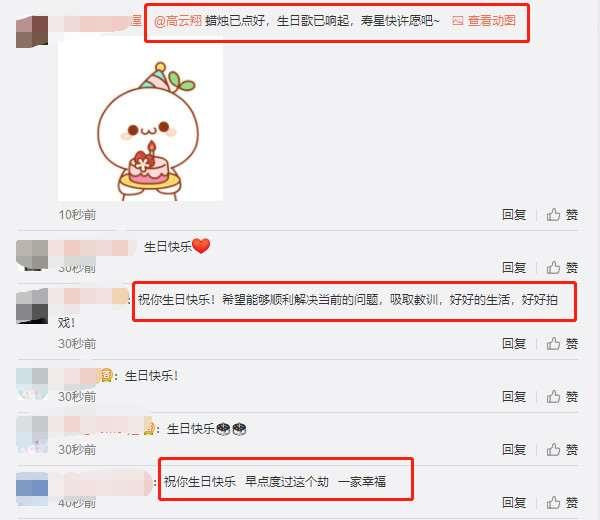Like the birthday cake GIF comment
The image size is (600, 520).
click(x=562, y=215)
